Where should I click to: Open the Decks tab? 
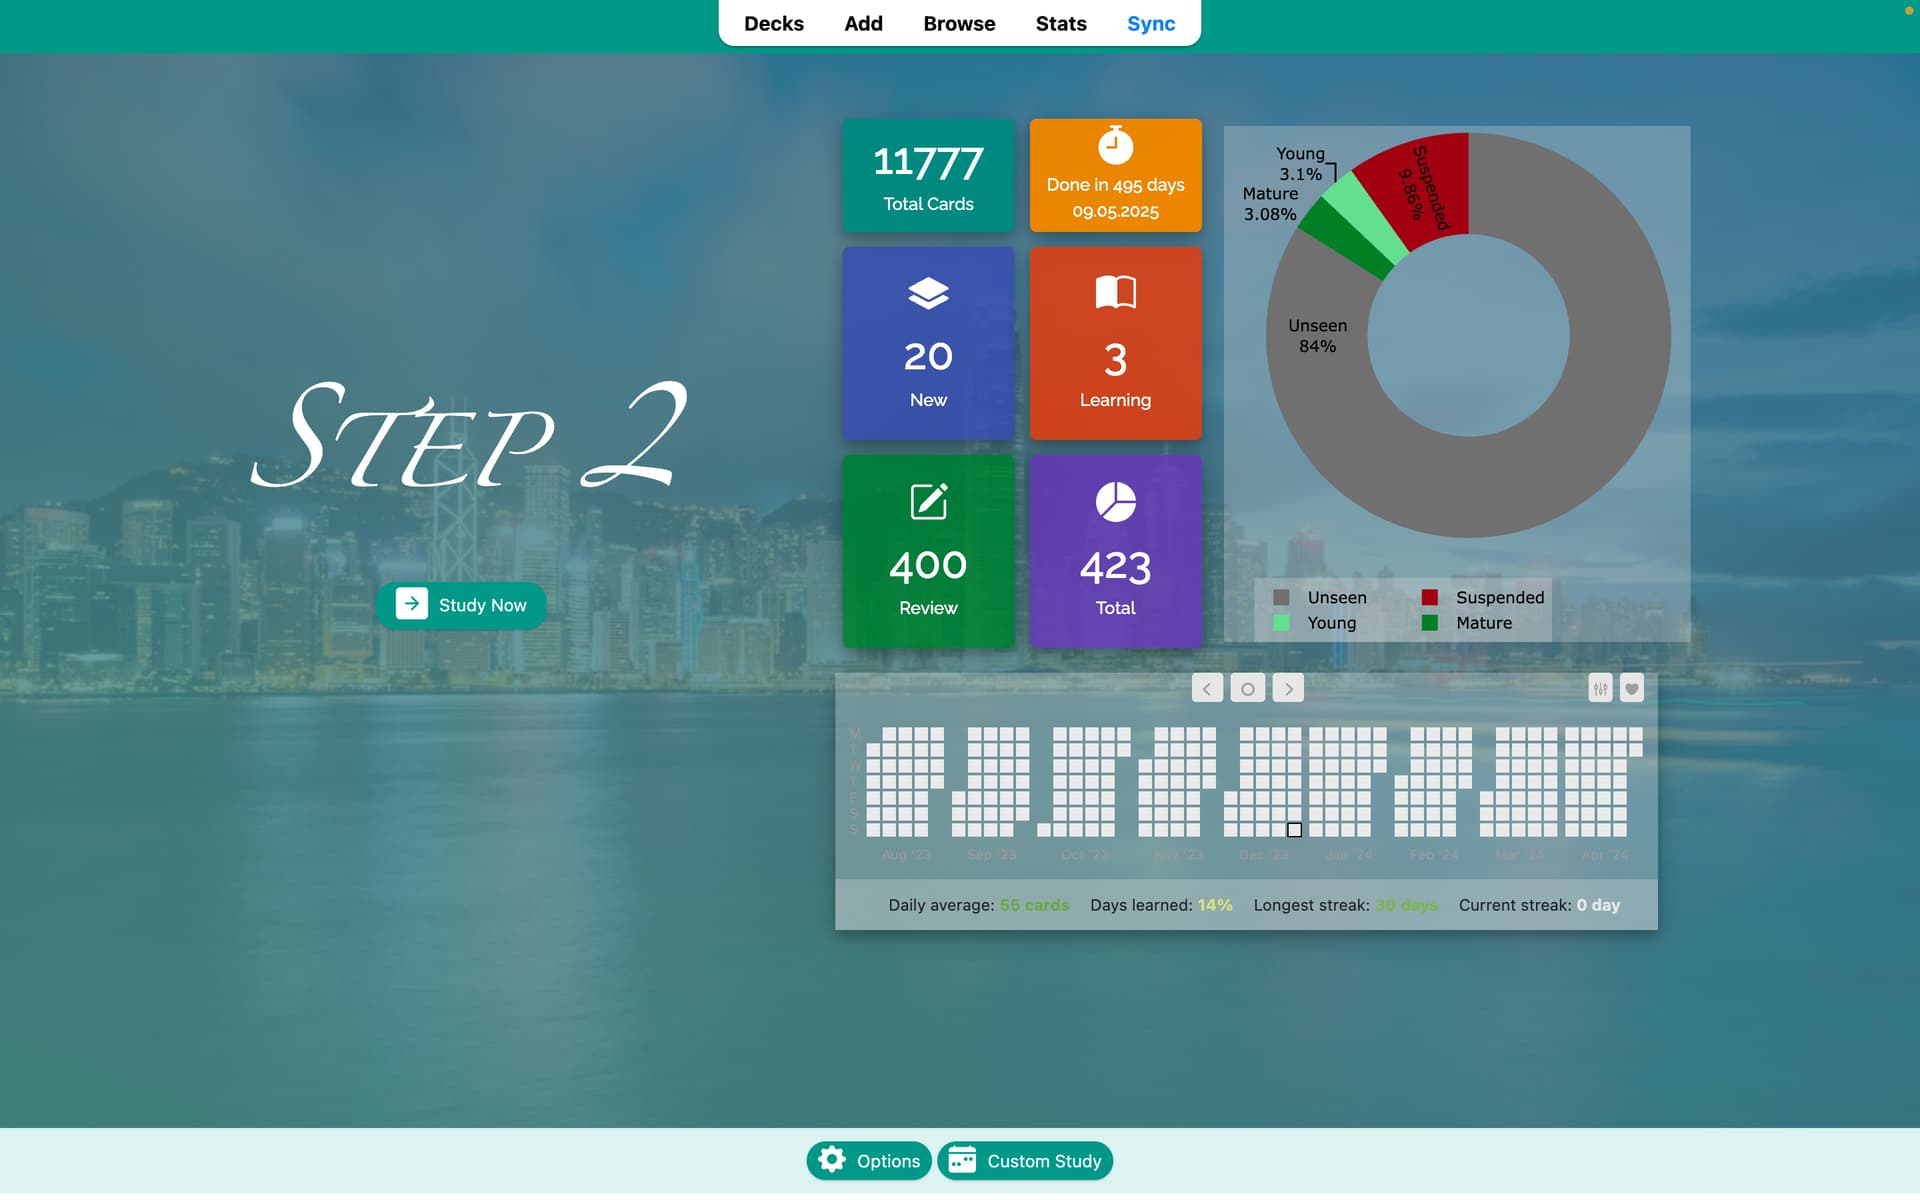click(x=773, y=23)
